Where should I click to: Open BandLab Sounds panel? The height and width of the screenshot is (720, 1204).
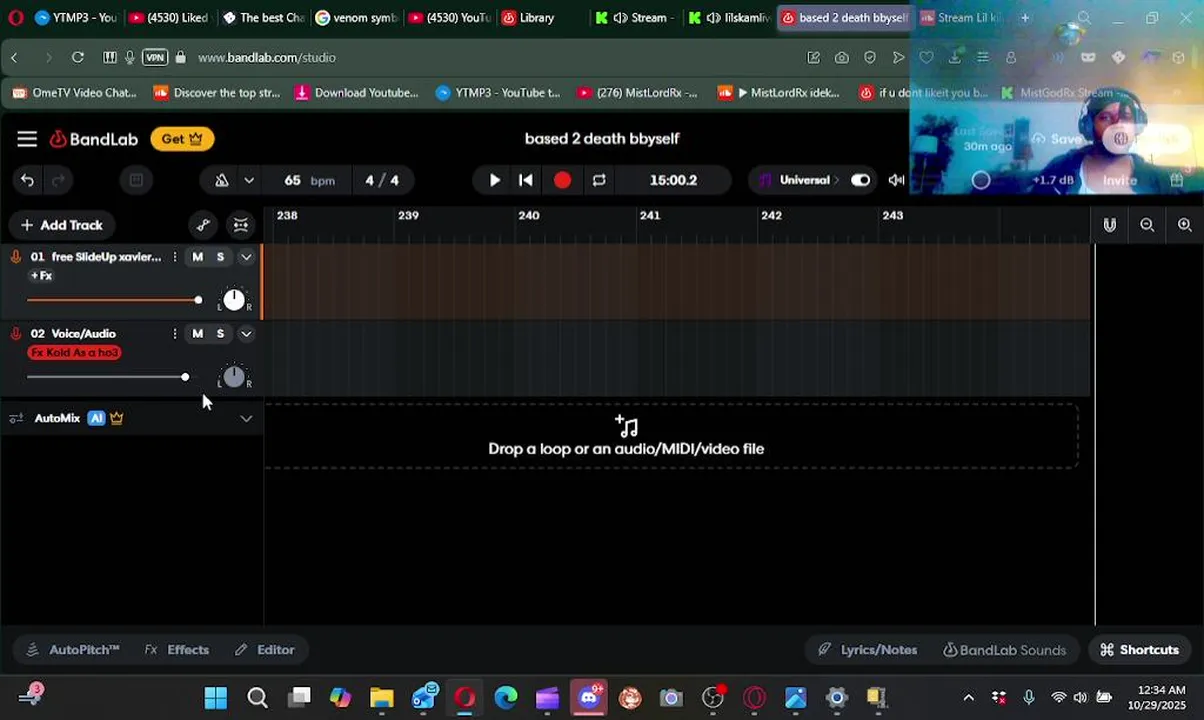click(x=1005, y=650)
